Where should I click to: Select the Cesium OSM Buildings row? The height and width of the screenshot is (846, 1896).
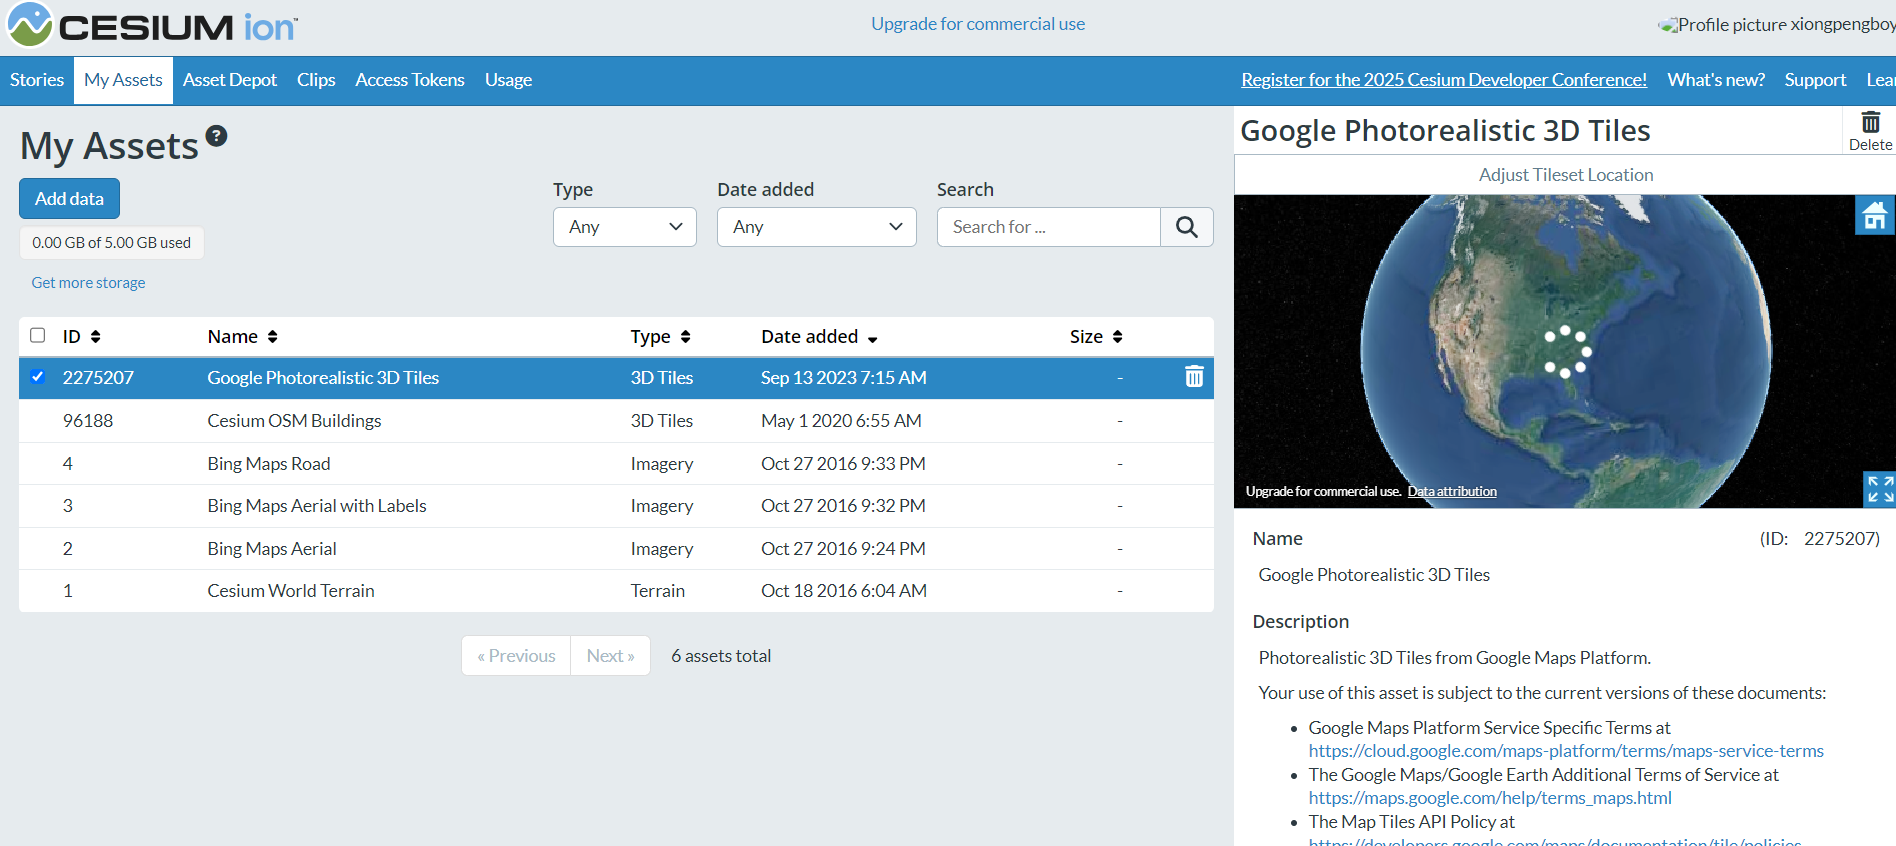(x=616, y=421)
